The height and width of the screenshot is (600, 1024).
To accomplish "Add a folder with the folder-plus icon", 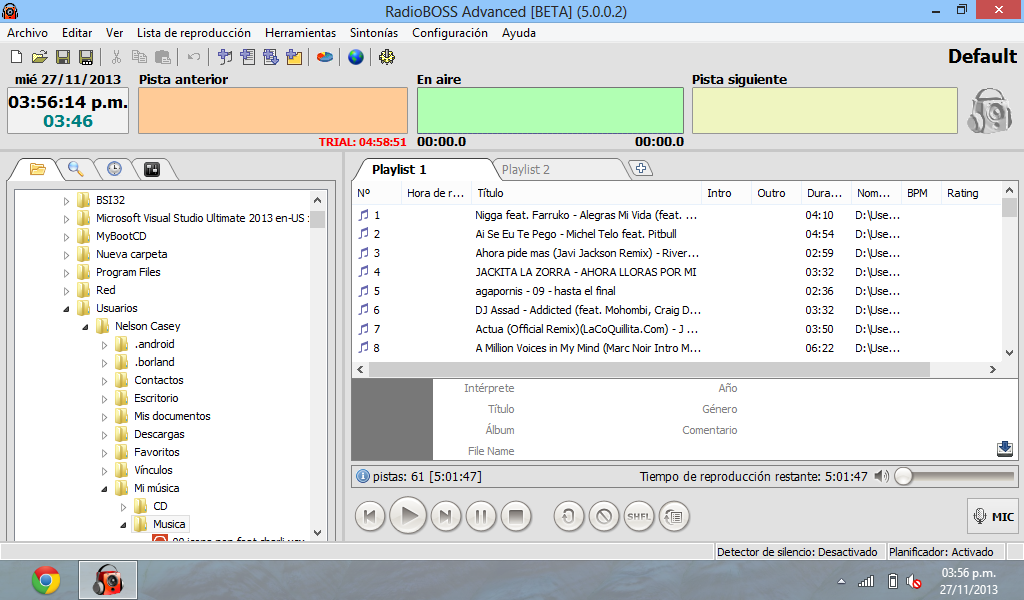I will pyautogui.click(x=294, y=57).
